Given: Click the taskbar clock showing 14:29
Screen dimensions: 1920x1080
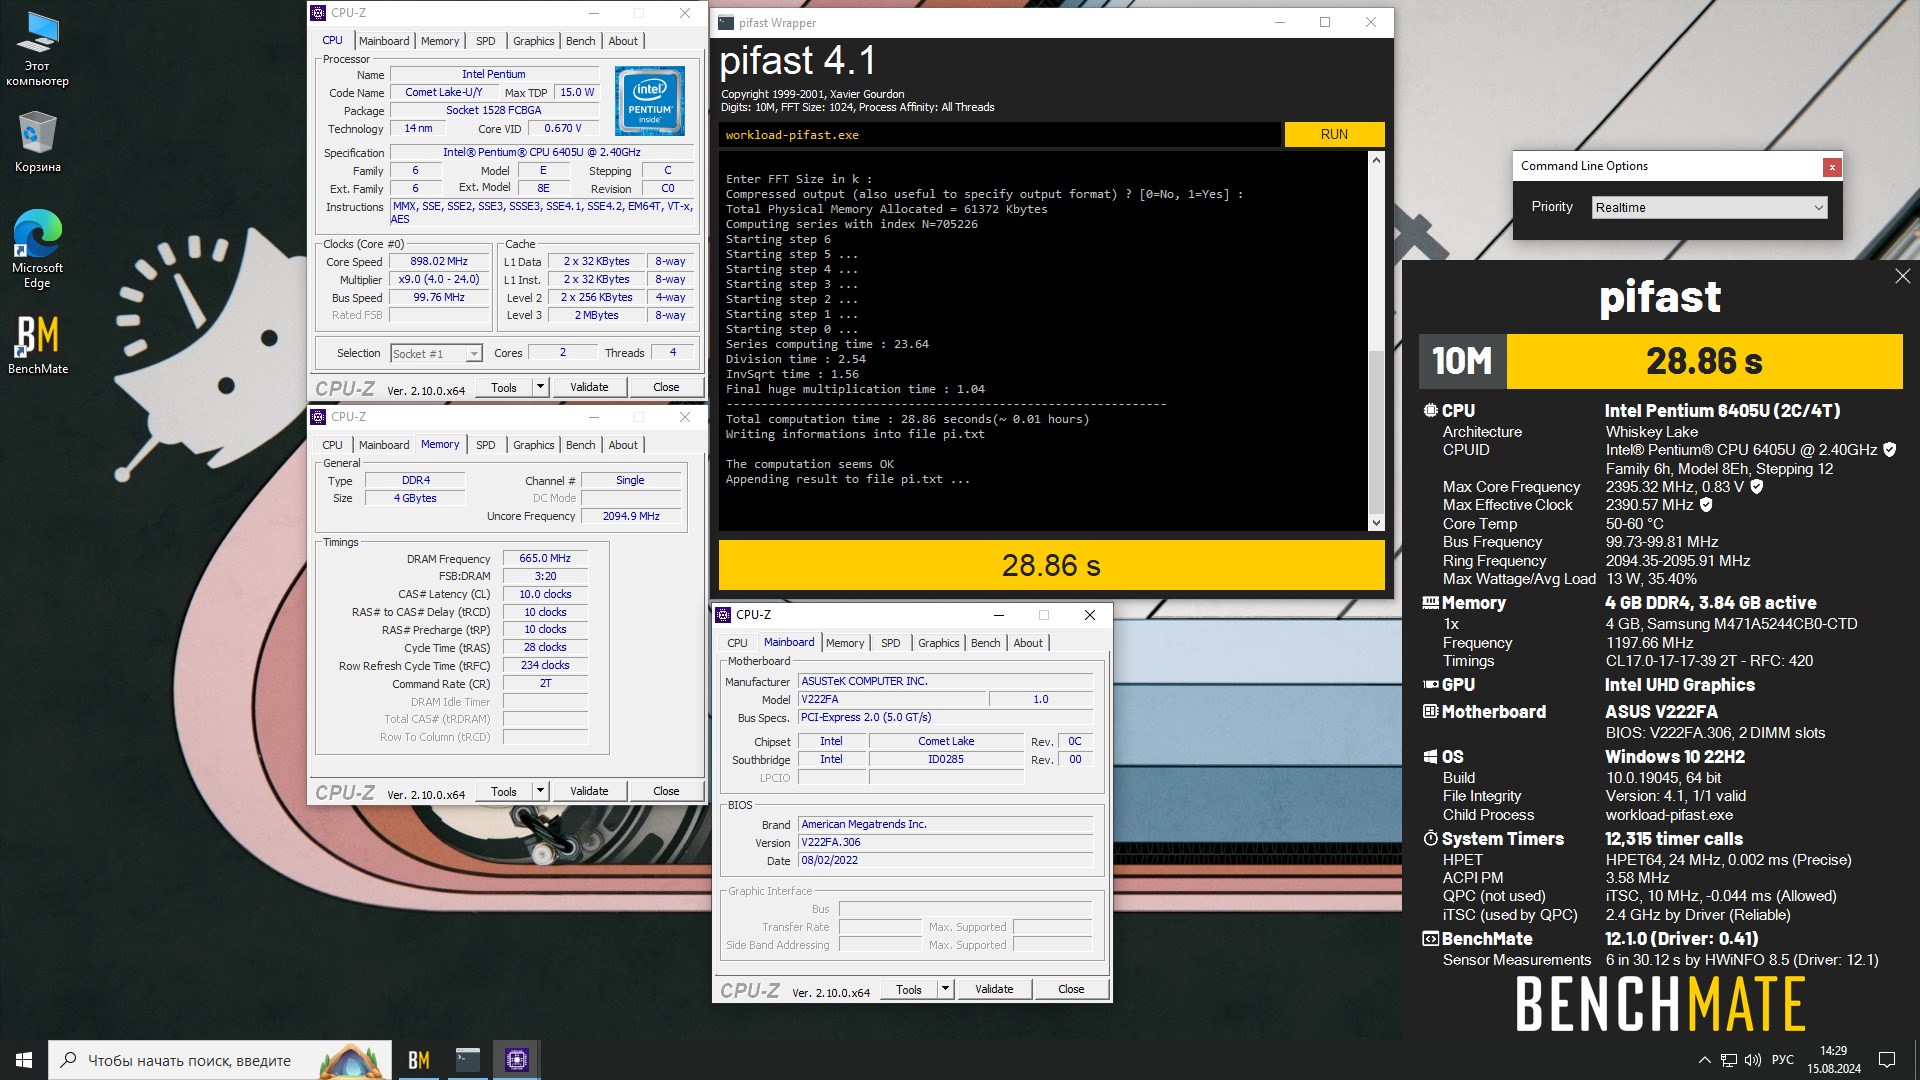Looking at the screenshot, I should (x=1834, y=1060).
